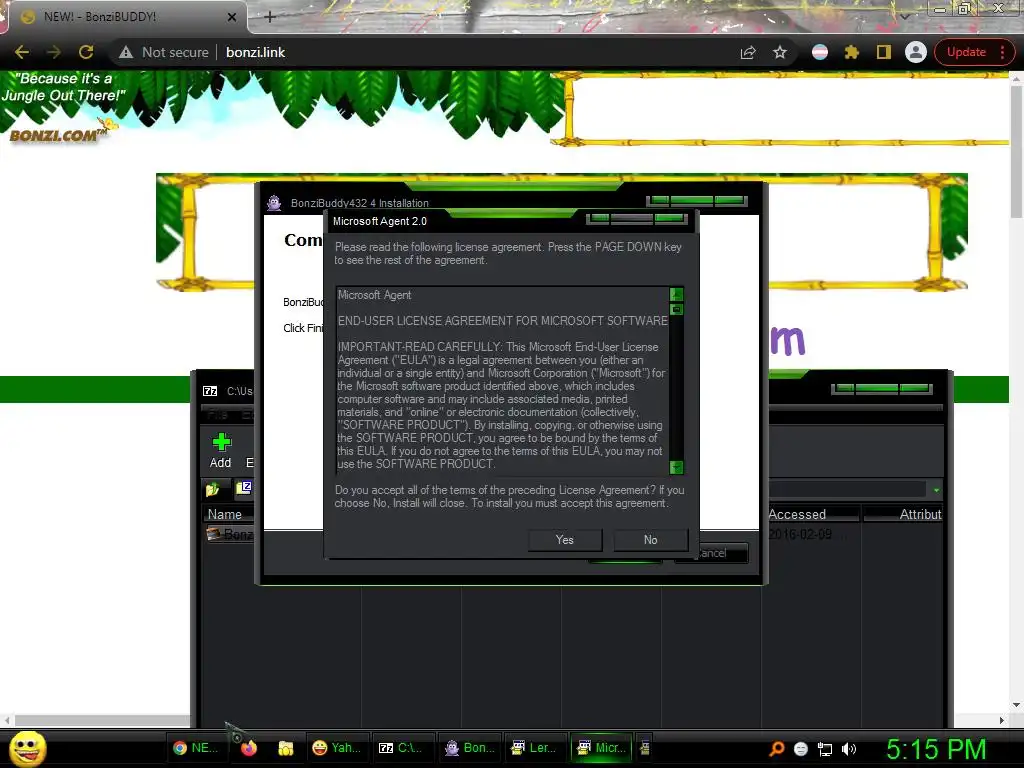Switch to Micr... taskbar item

[602, 748]
